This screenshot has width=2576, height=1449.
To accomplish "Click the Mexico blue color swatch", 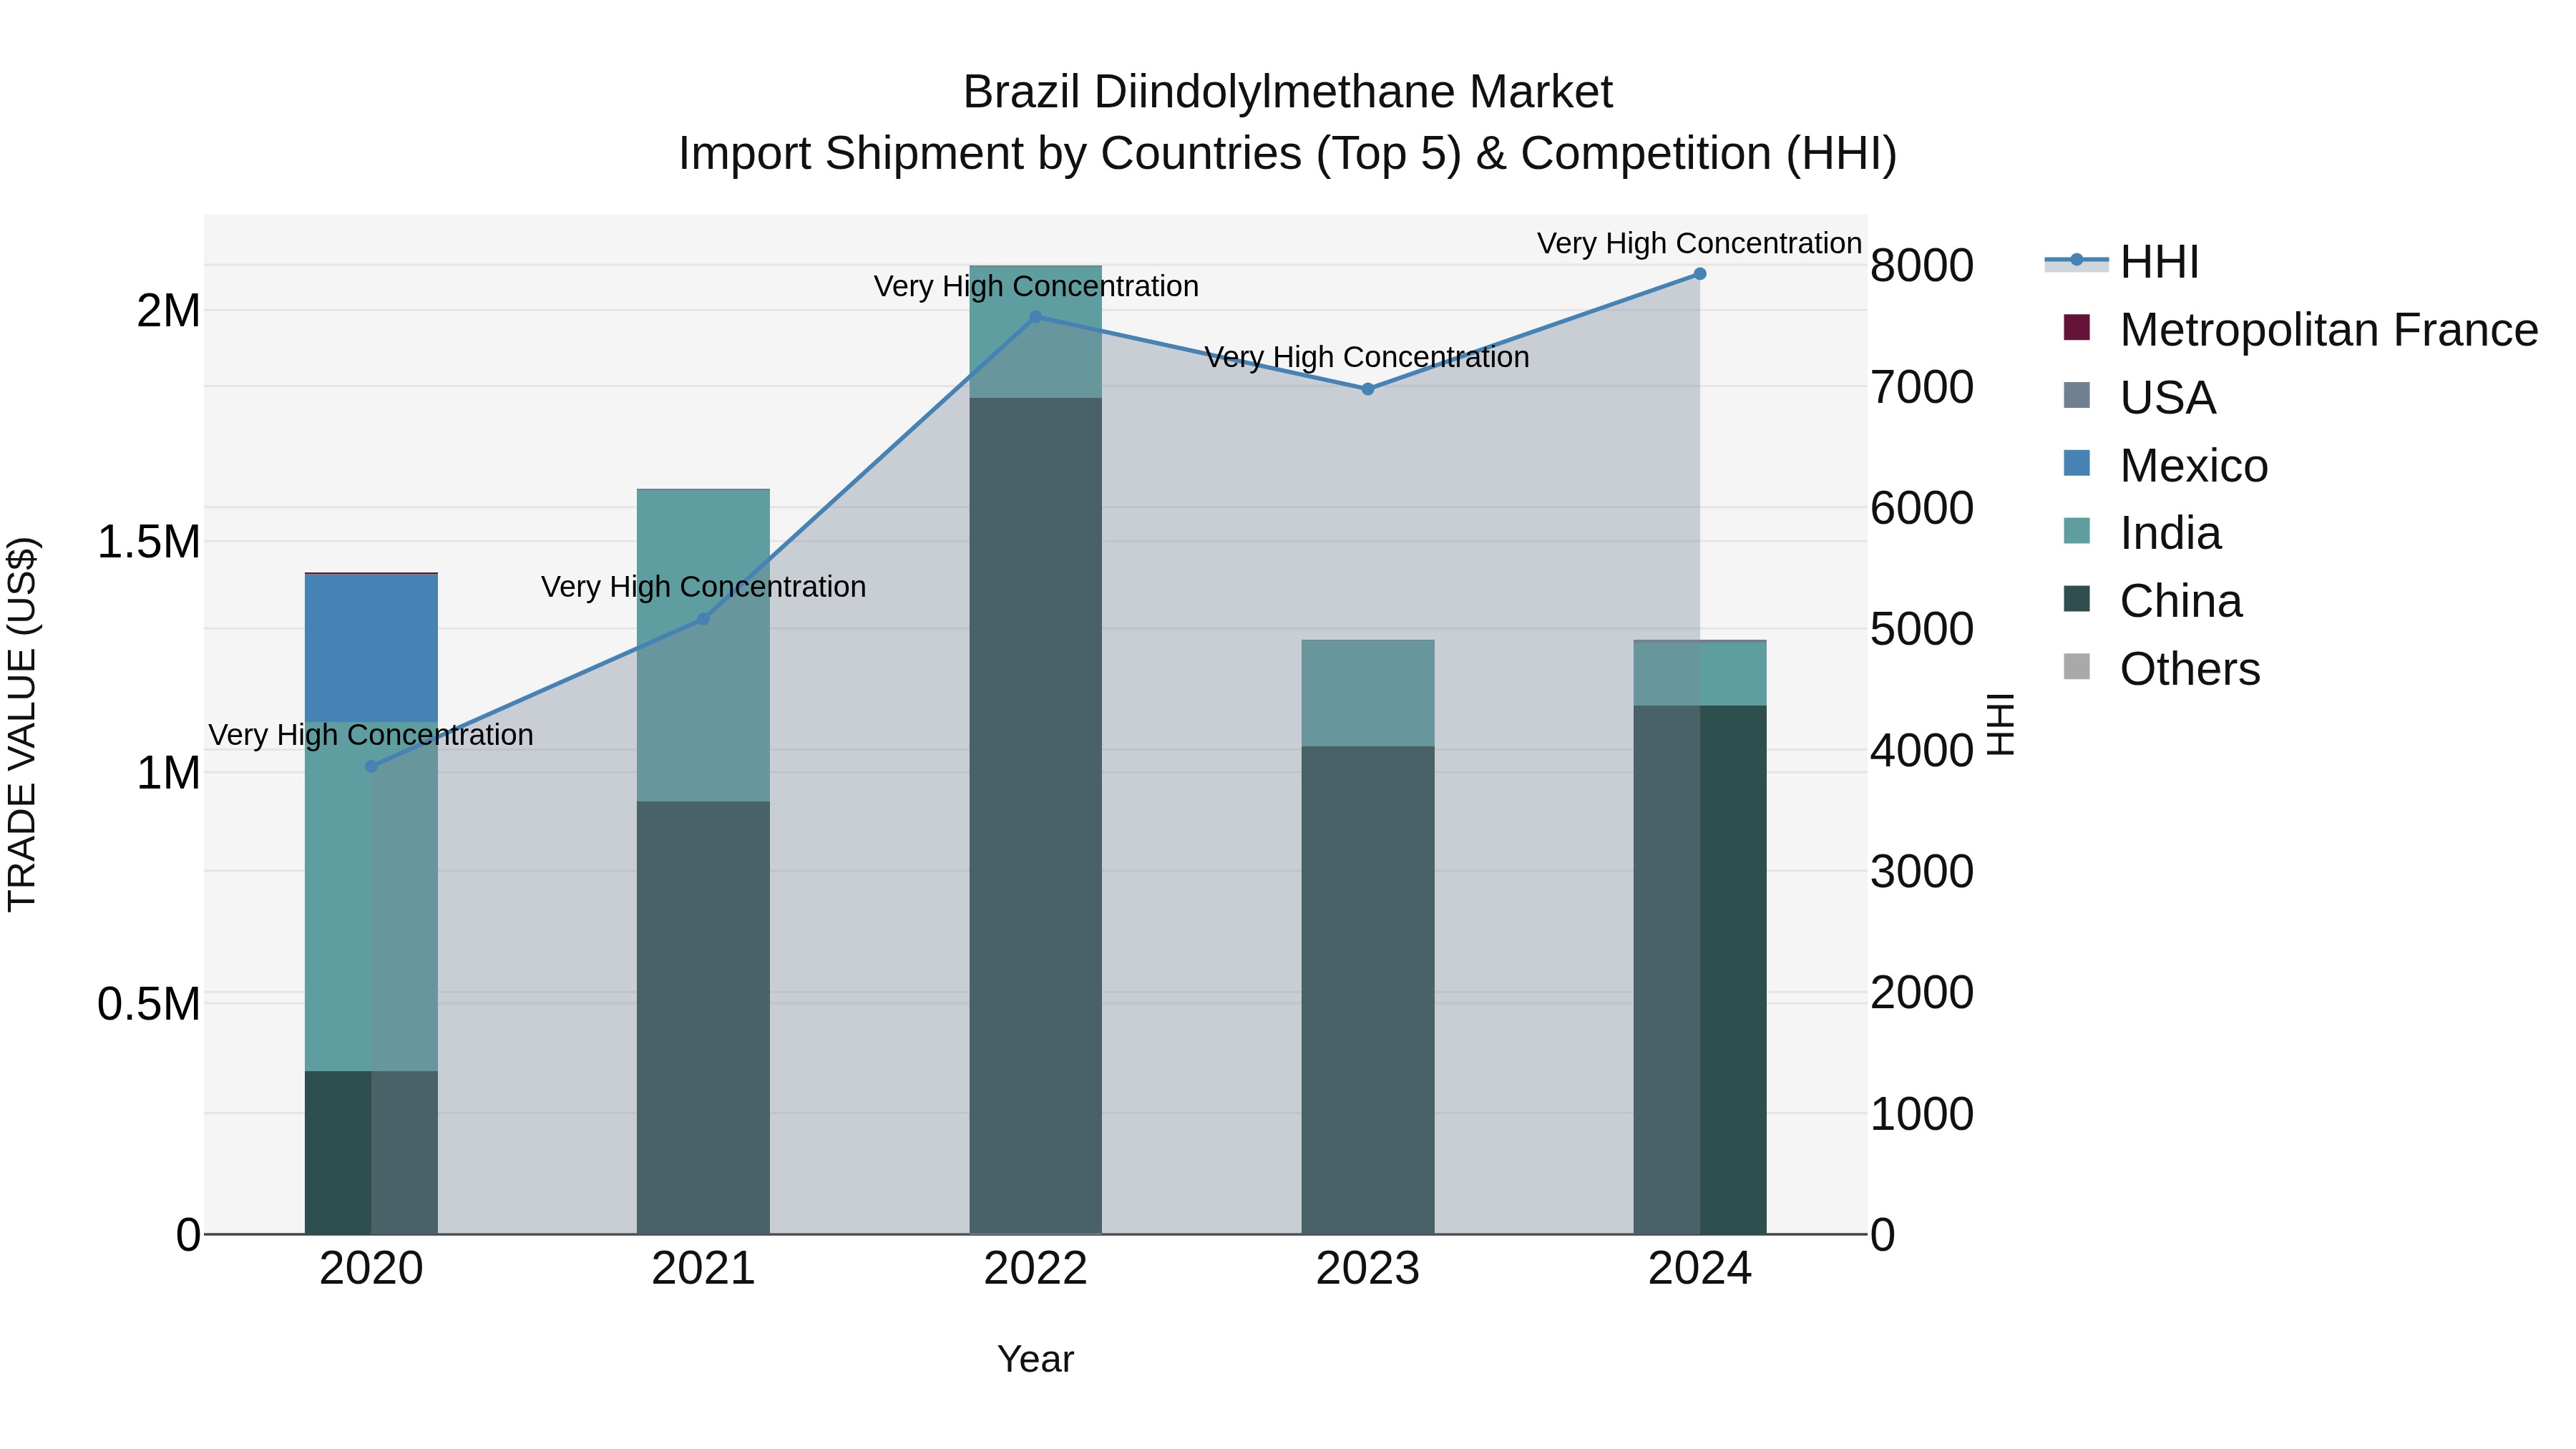I will [2077, 463].
